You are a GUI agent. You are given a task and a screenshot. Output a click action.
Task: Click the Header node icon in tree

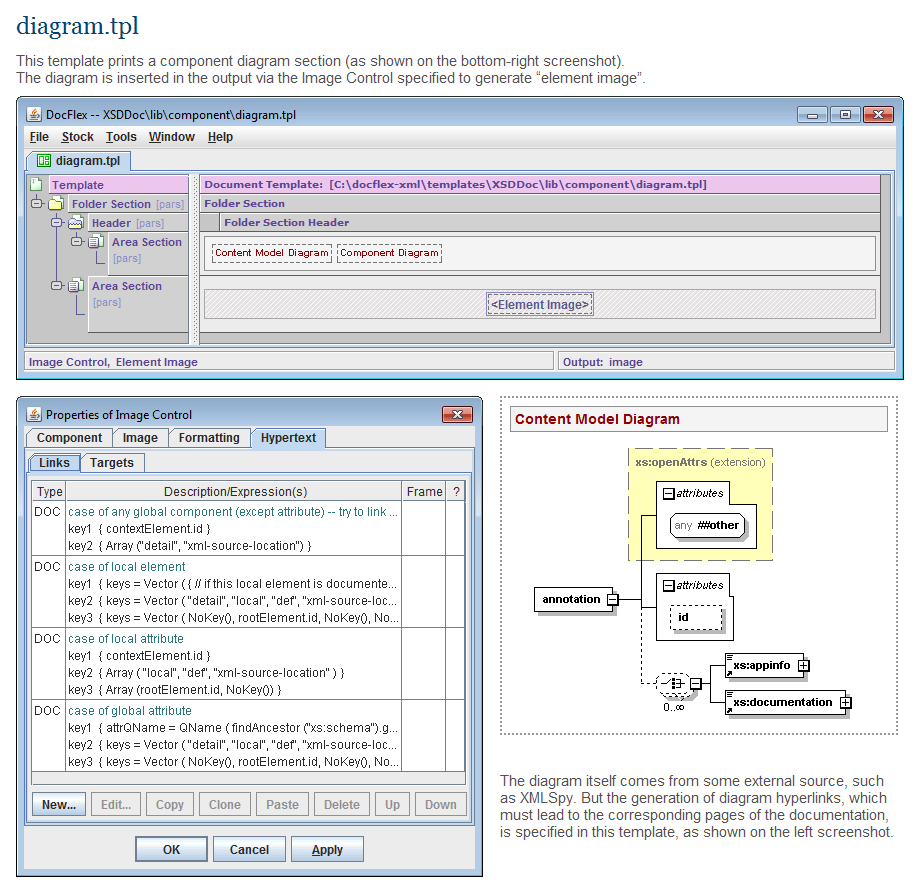pyautogui.click(x=75, y=223)
